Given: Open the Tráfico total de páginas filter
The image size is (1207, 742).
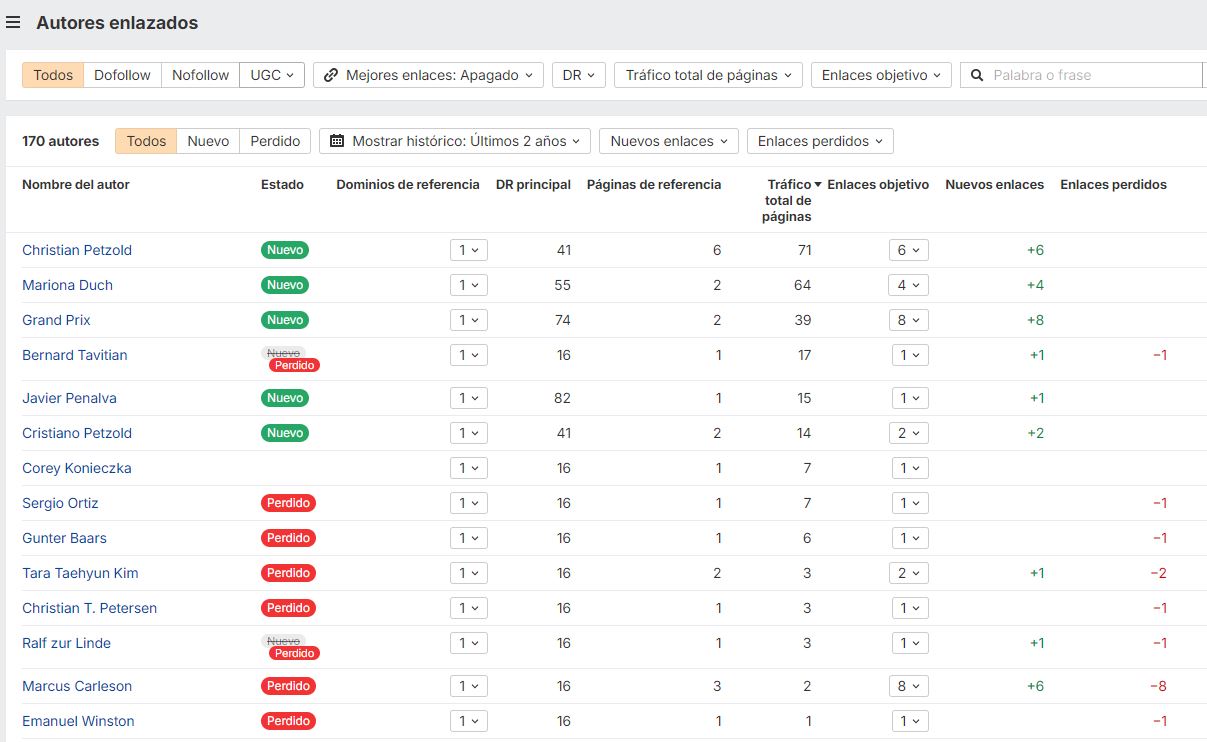Looking at the screenshot, I should pos(707,74).
